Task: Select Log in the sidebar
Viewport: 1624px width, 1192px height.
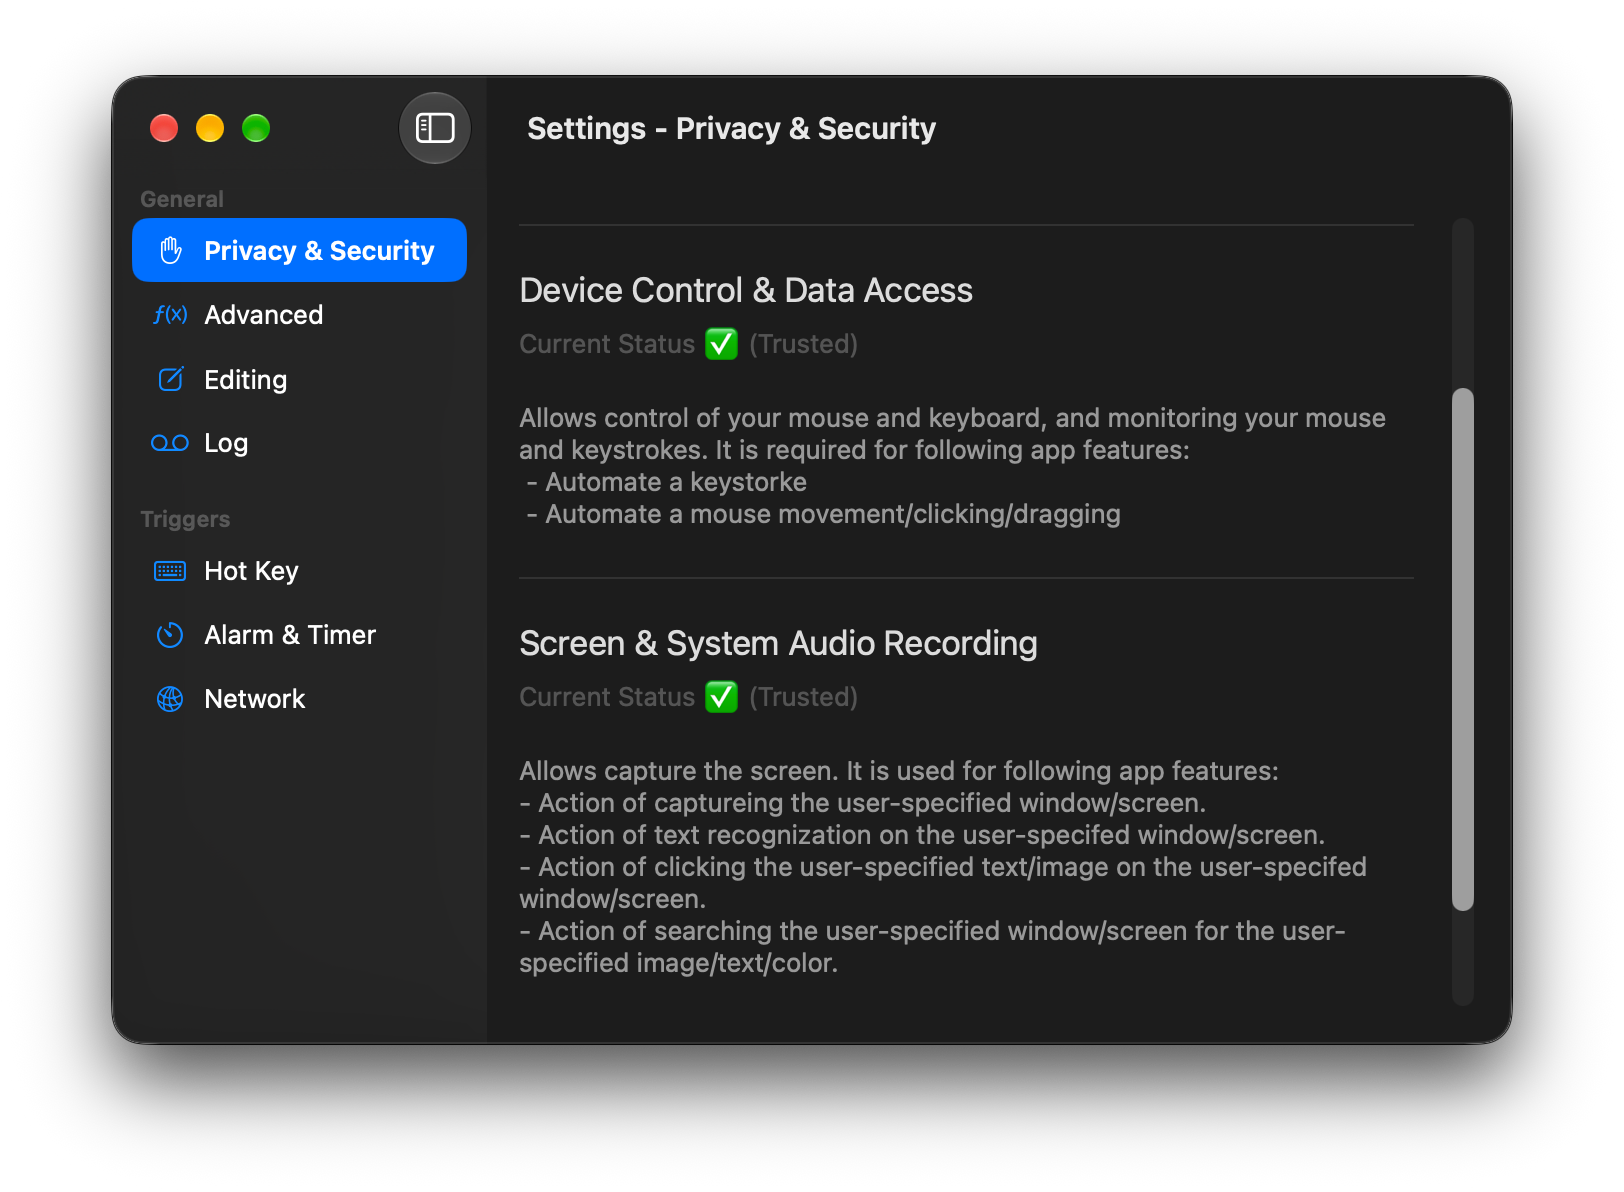Action: pyautogui.click(x=299, y=443)
